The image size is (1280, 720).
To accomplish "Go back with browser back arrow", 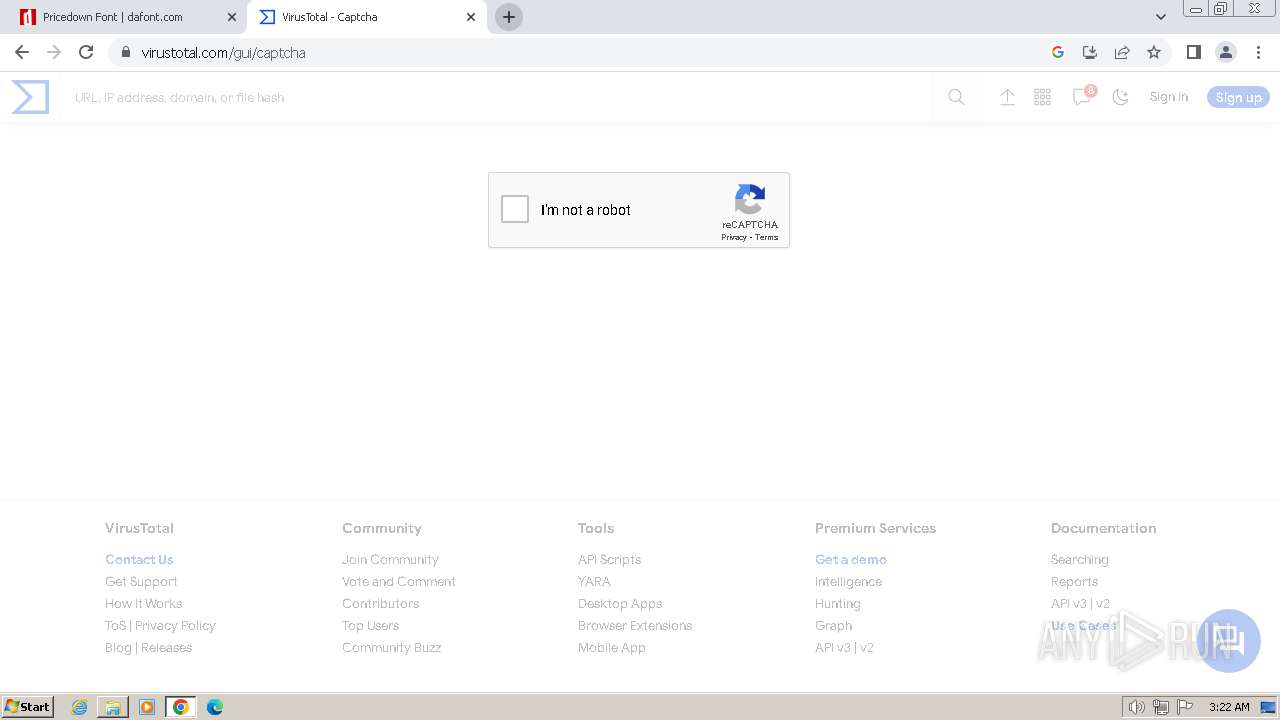I will pos(22,52).
